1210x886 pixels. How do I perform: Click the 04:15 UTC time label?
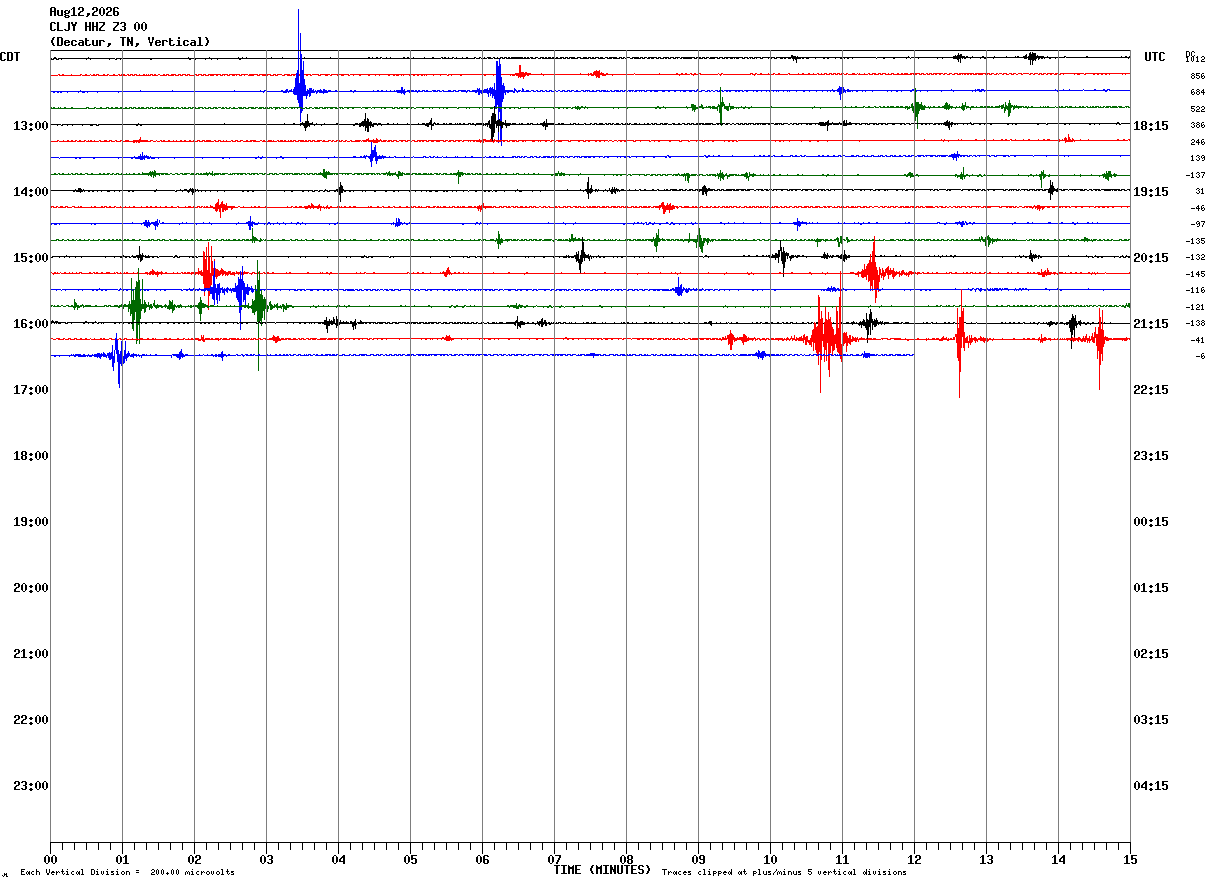1153,786
